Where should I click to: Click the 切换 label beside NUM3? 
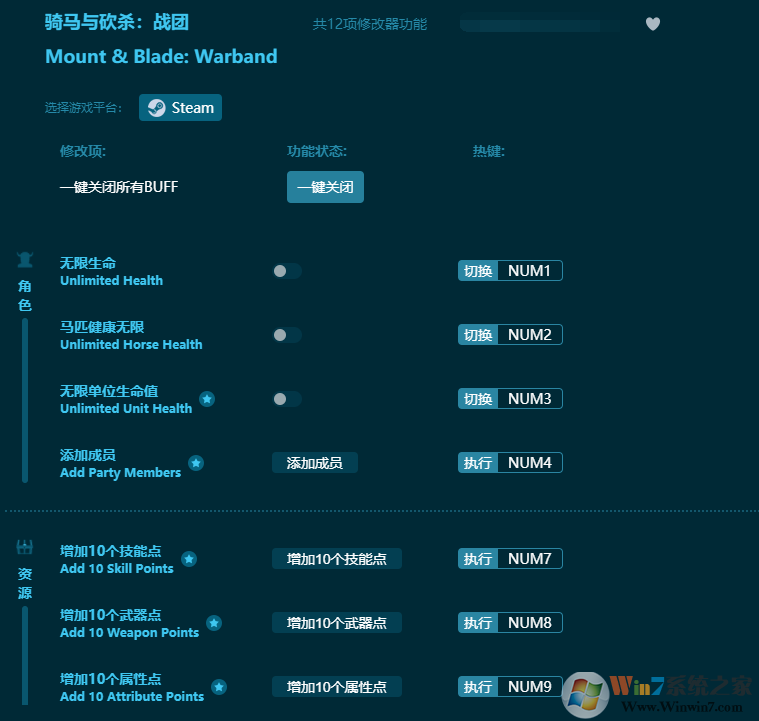pyautogui.click(x=478, y=399)
